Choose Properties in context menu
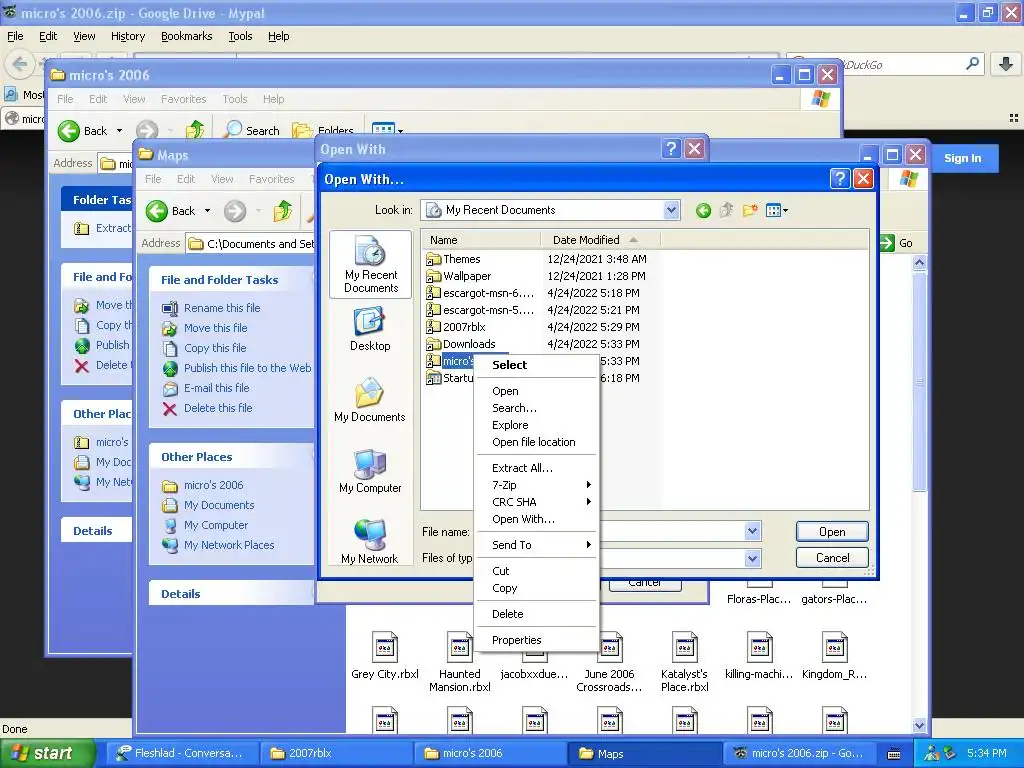Viewport: 1024px width, 768px height. click(536, 640)
